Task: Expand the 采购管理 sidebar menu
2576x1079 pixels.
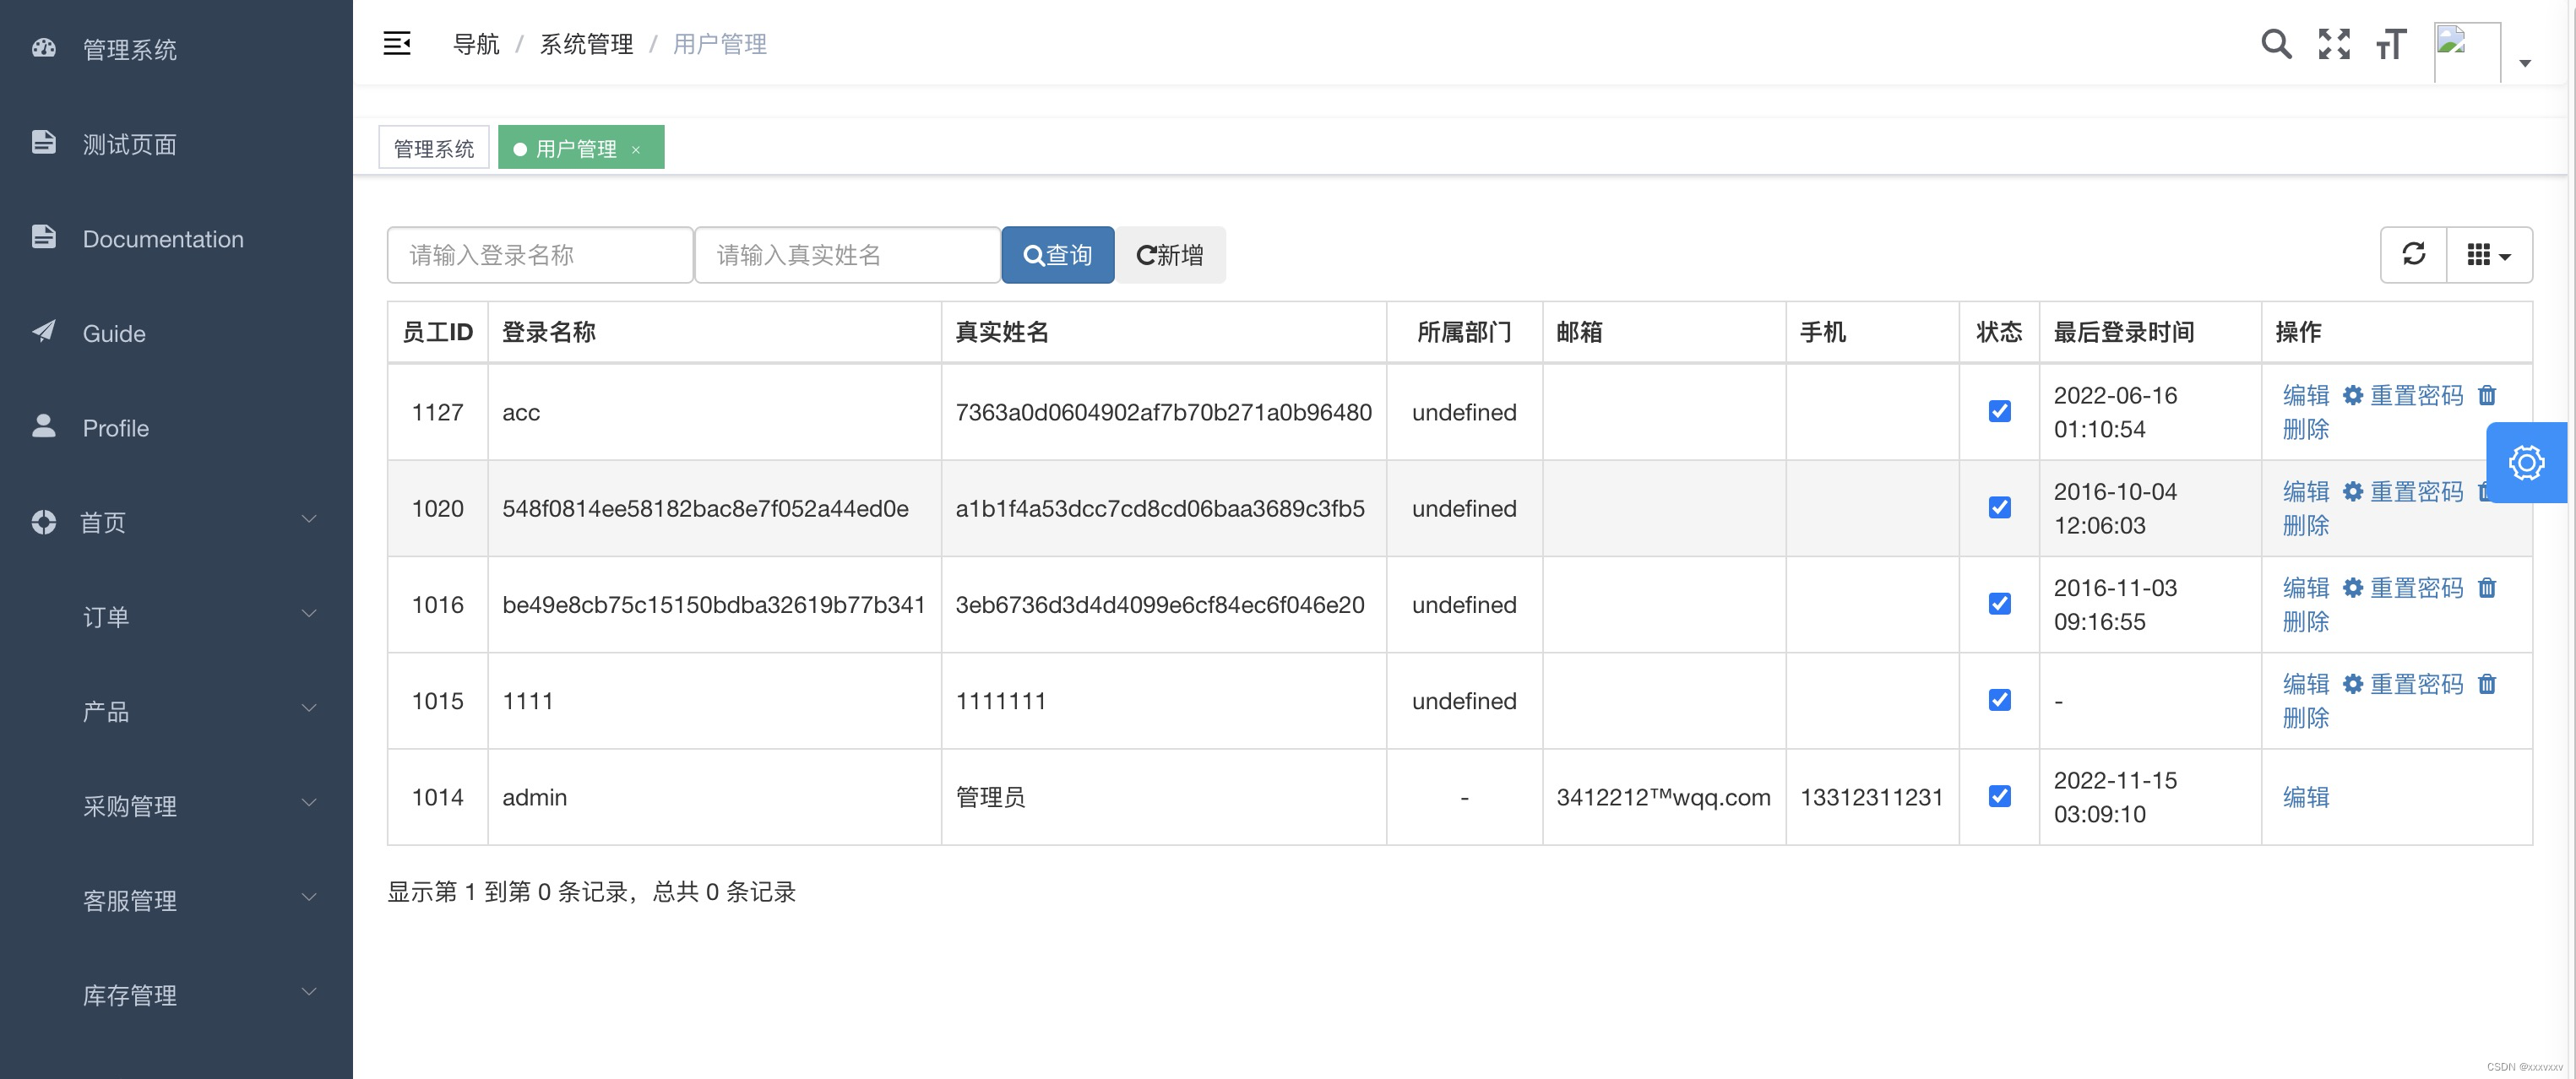Action: 130,806
